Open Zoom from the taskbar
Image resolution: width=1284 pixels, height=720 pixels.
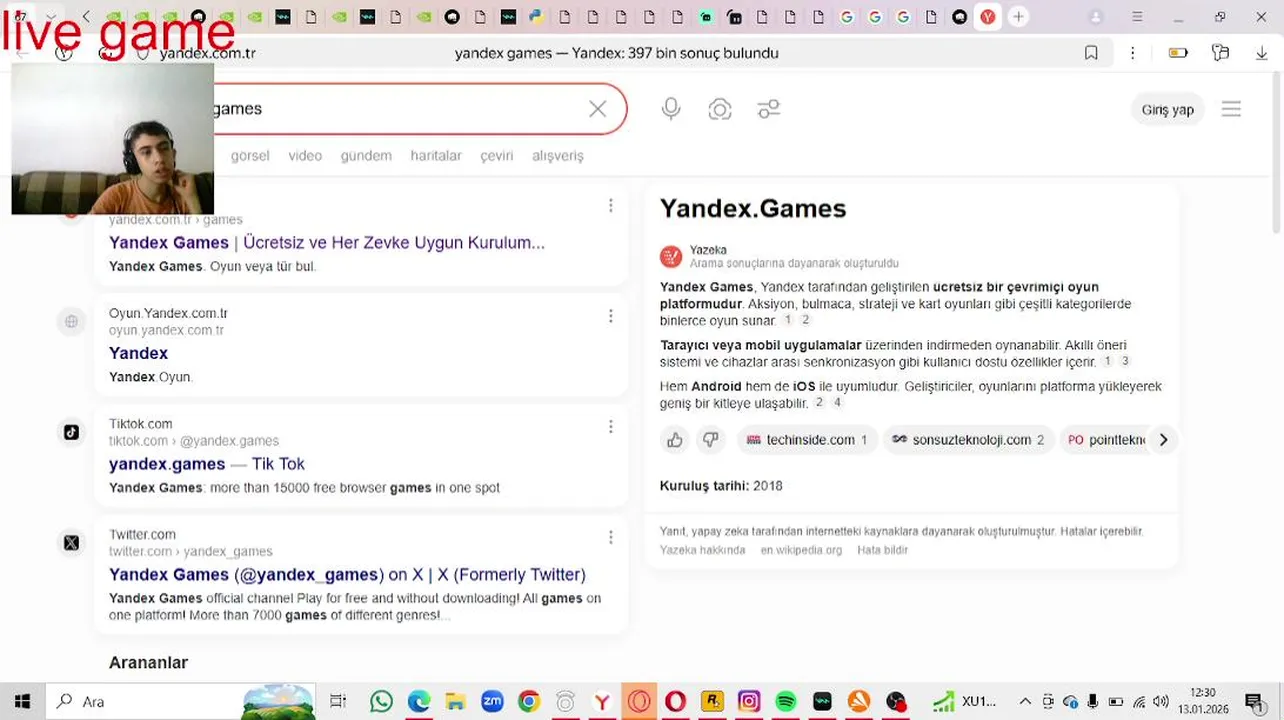coord(492,701)
